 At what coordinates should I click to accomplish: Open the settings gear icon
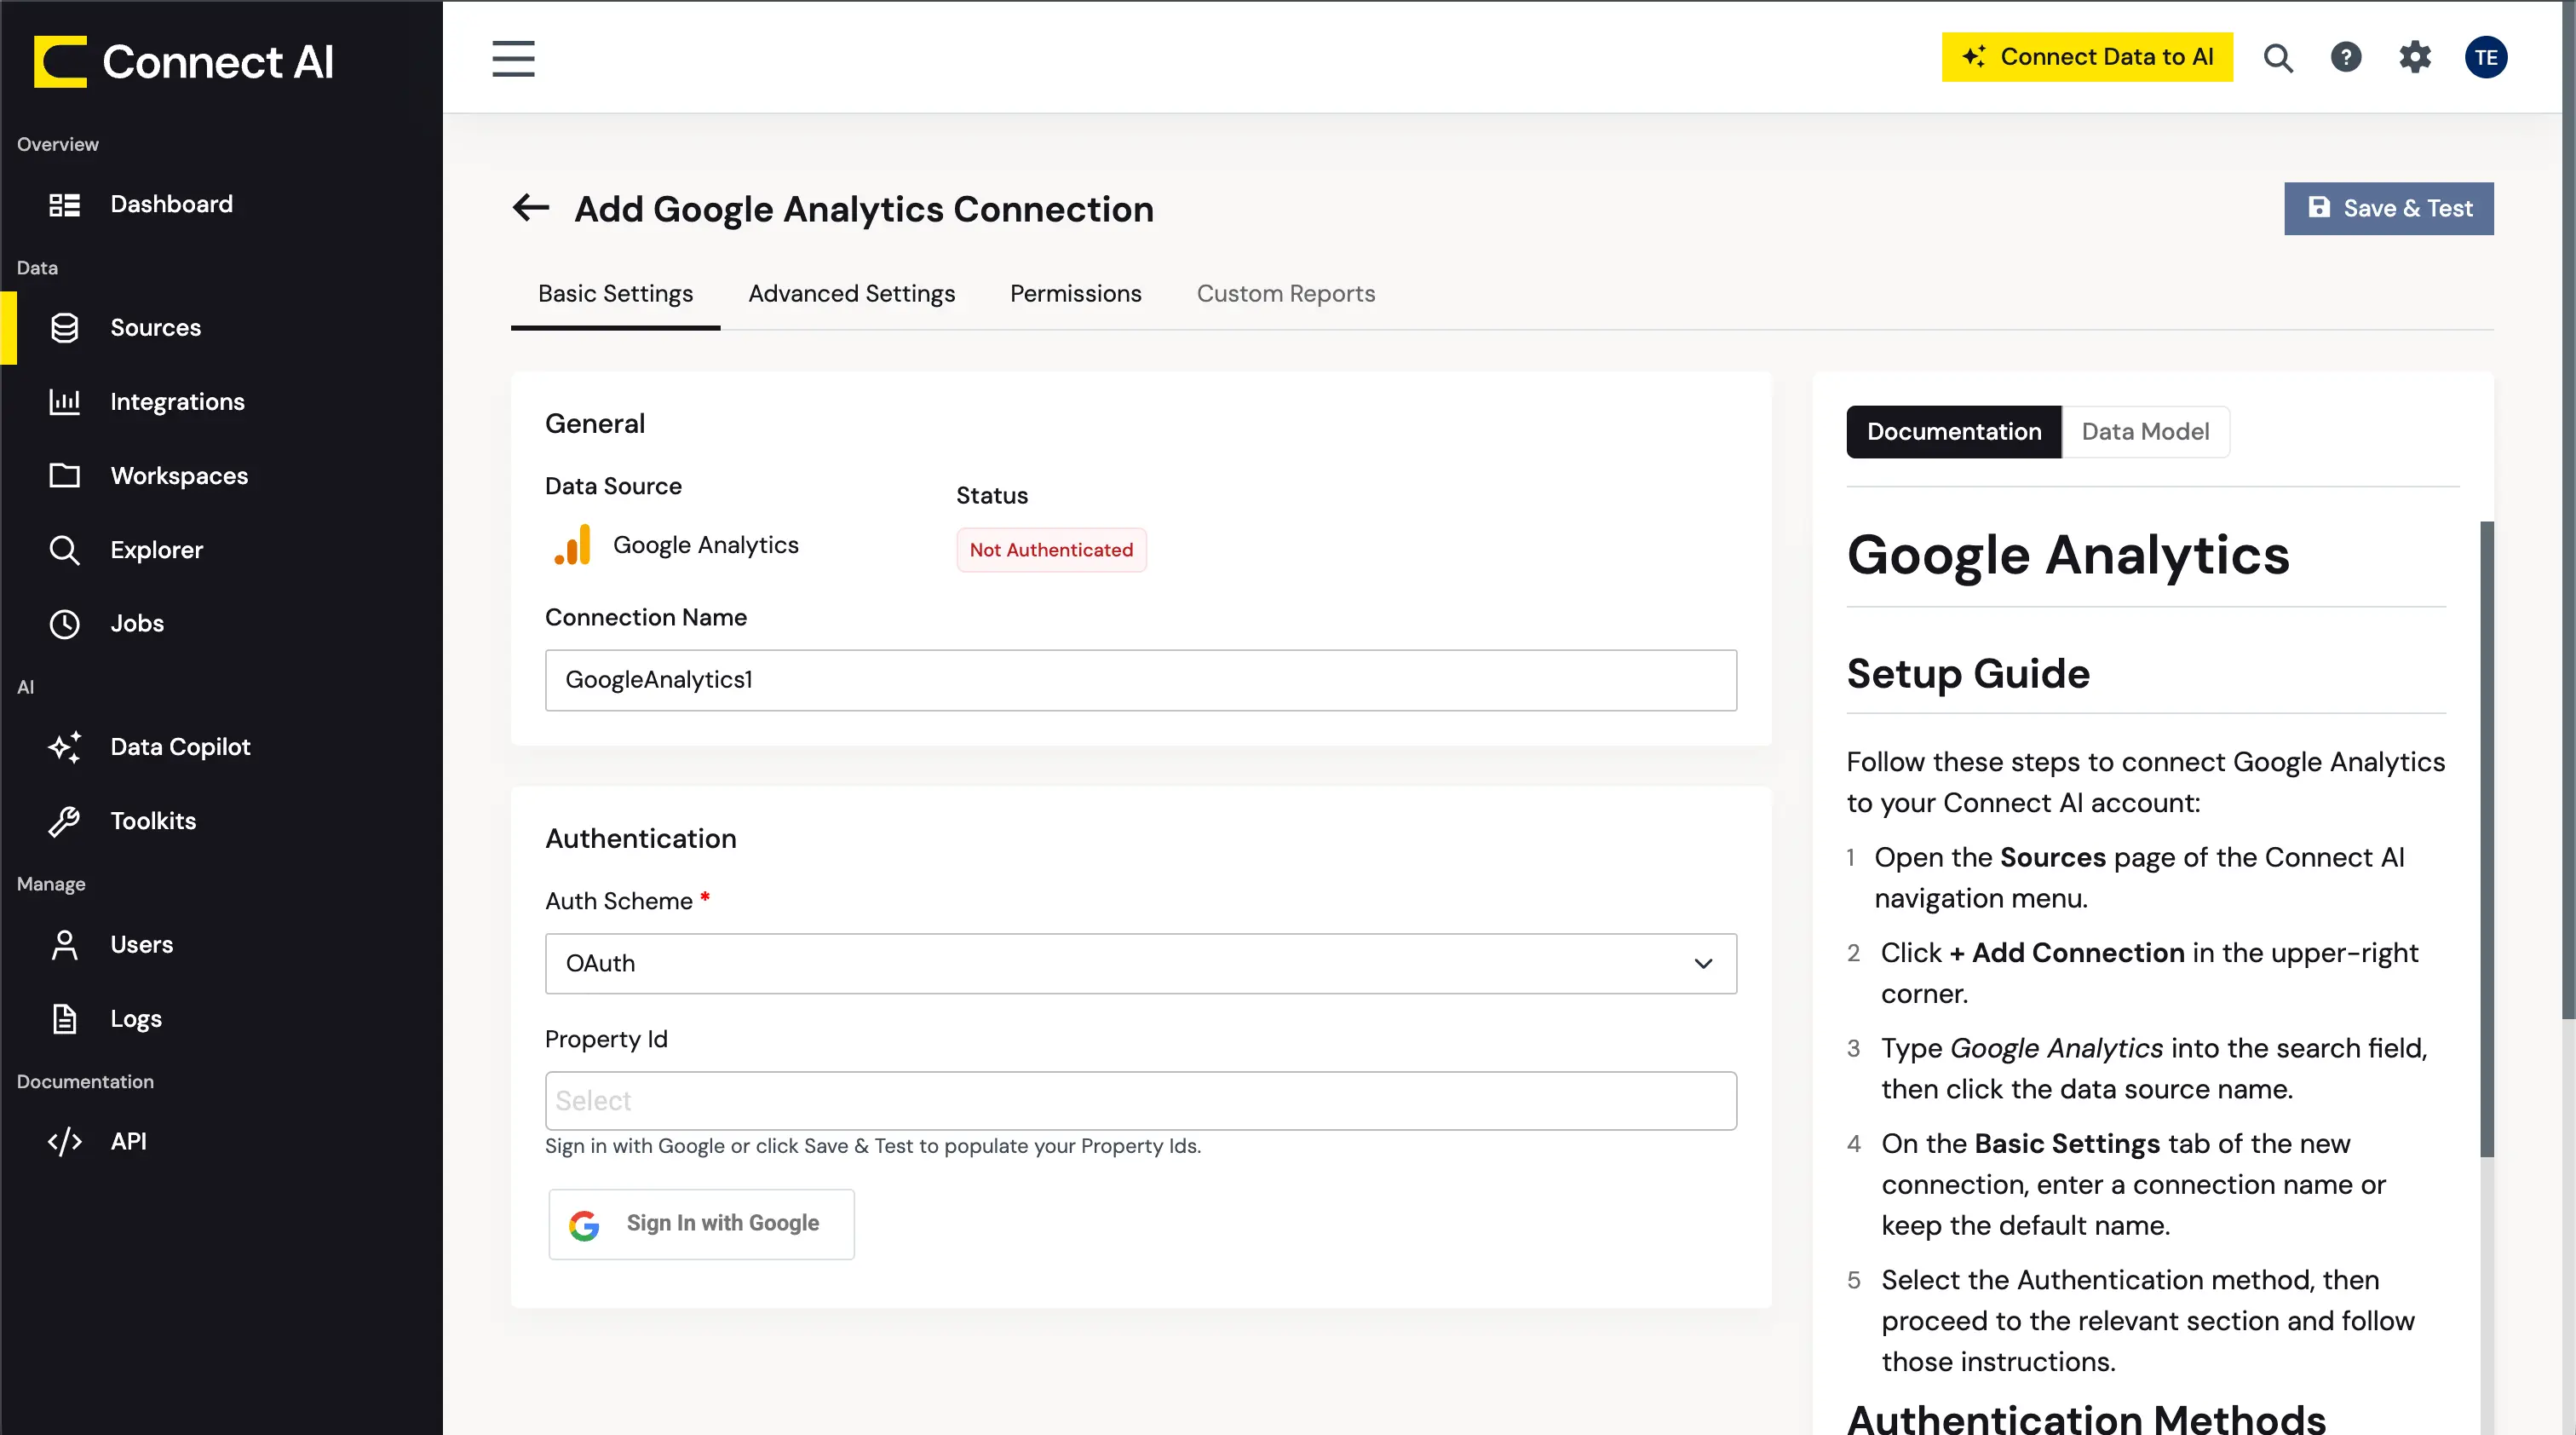coord(2415,57)
